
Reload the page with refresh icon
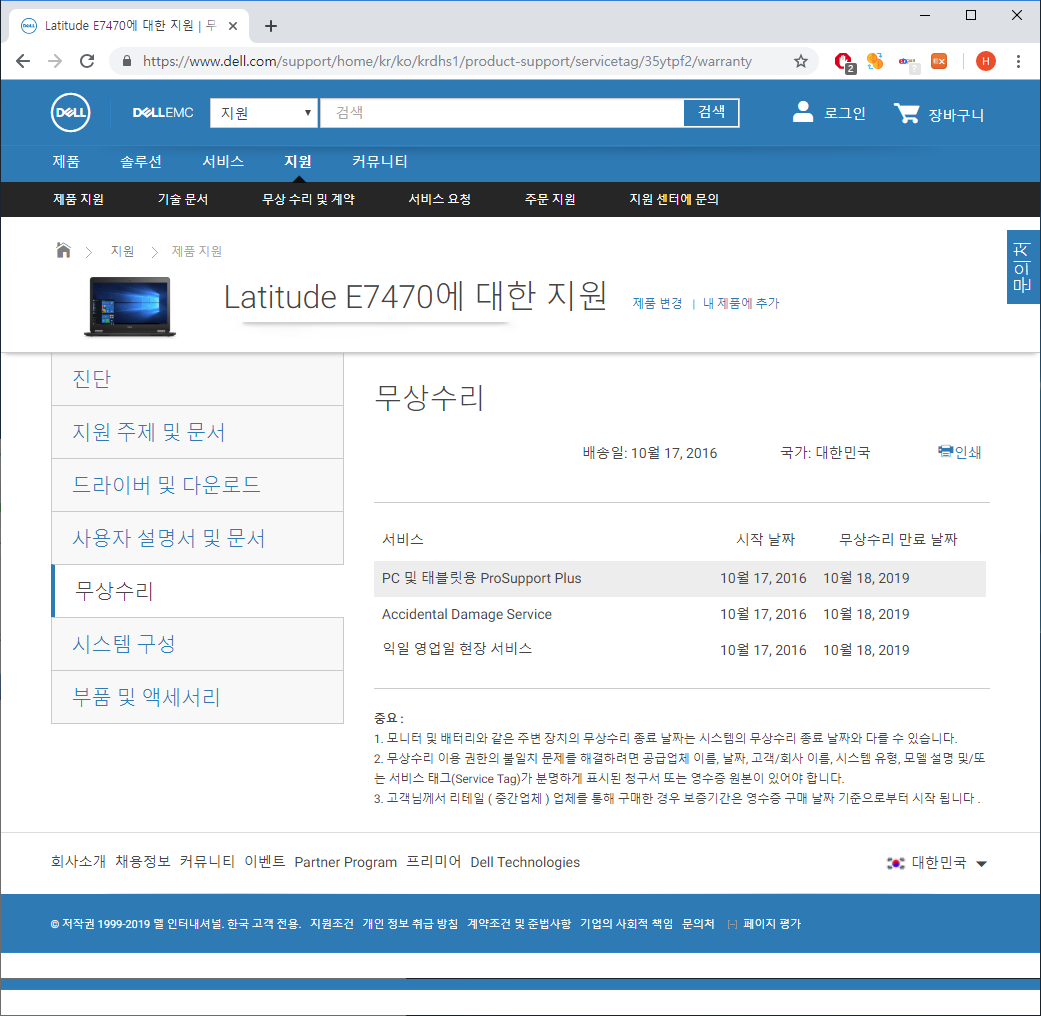(x=87, y=61)
